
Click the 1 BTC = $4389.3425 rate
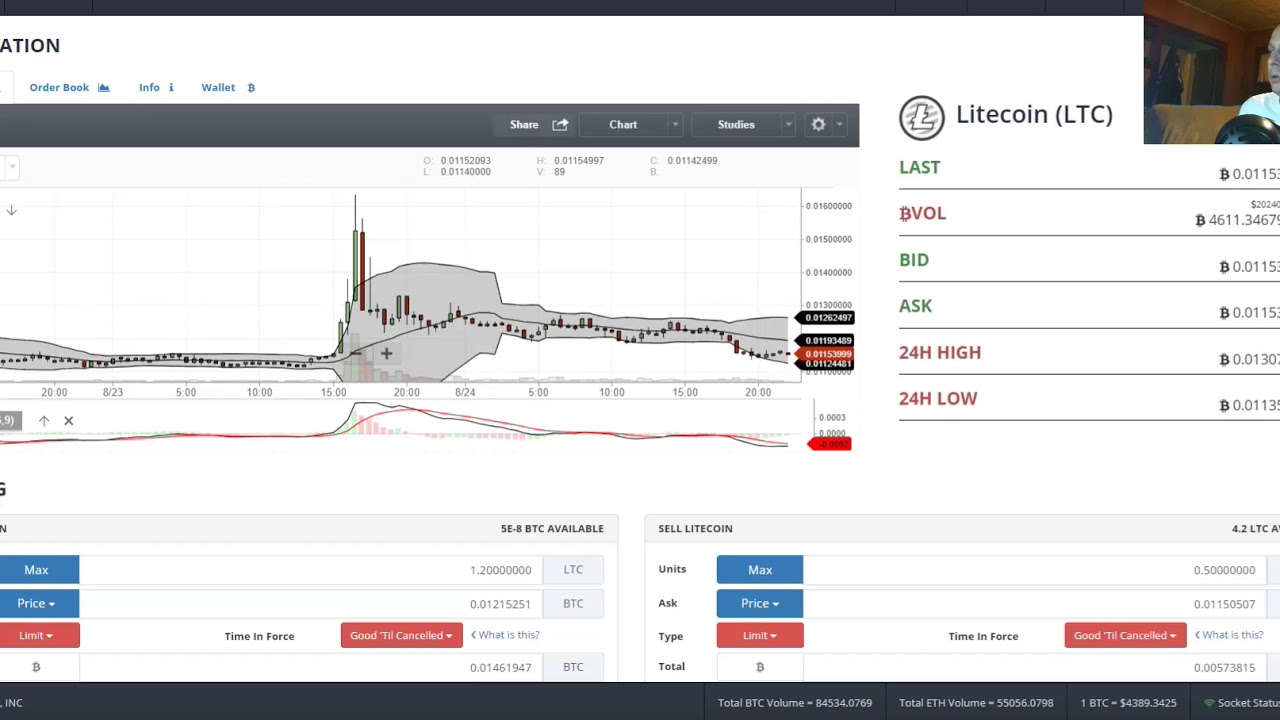[x=1128, y=703]
